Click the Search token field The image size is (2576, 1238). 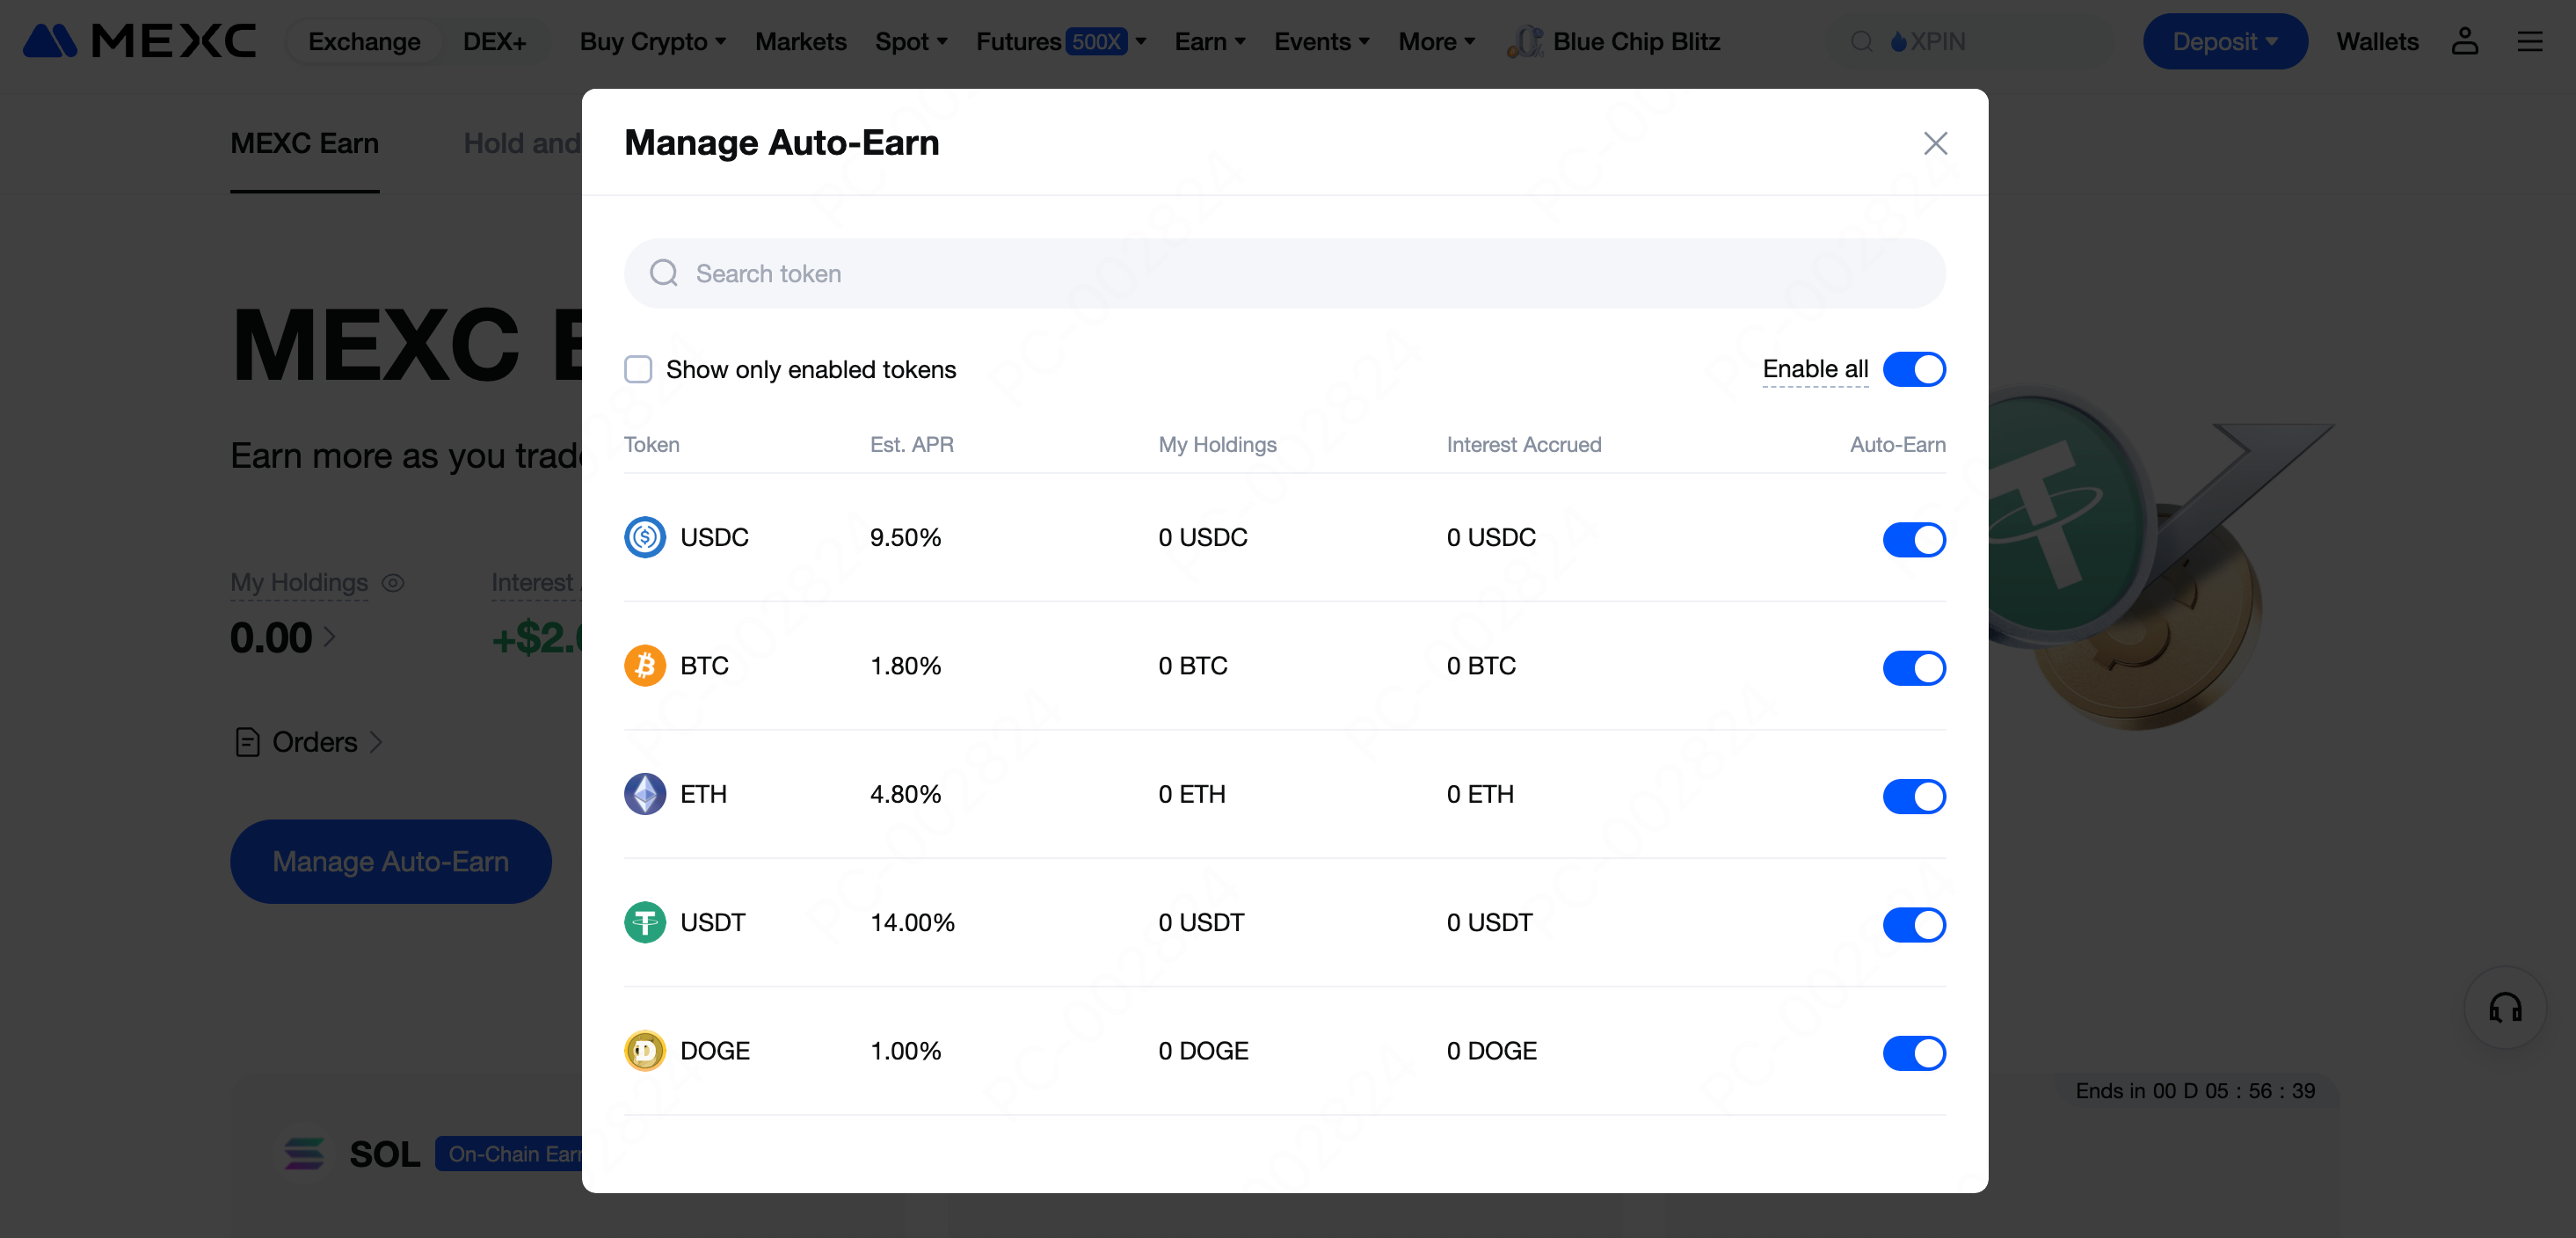(x=1284, y=273)
